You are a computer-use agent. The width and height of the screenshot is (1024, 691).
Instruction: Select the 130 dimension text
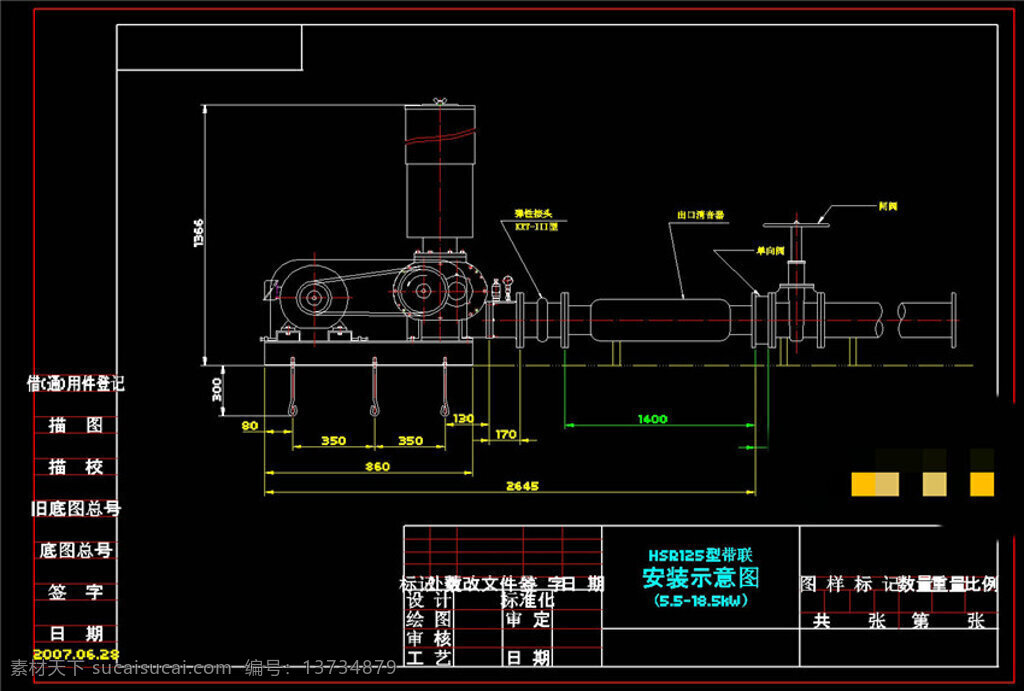[x=463, y=419]
